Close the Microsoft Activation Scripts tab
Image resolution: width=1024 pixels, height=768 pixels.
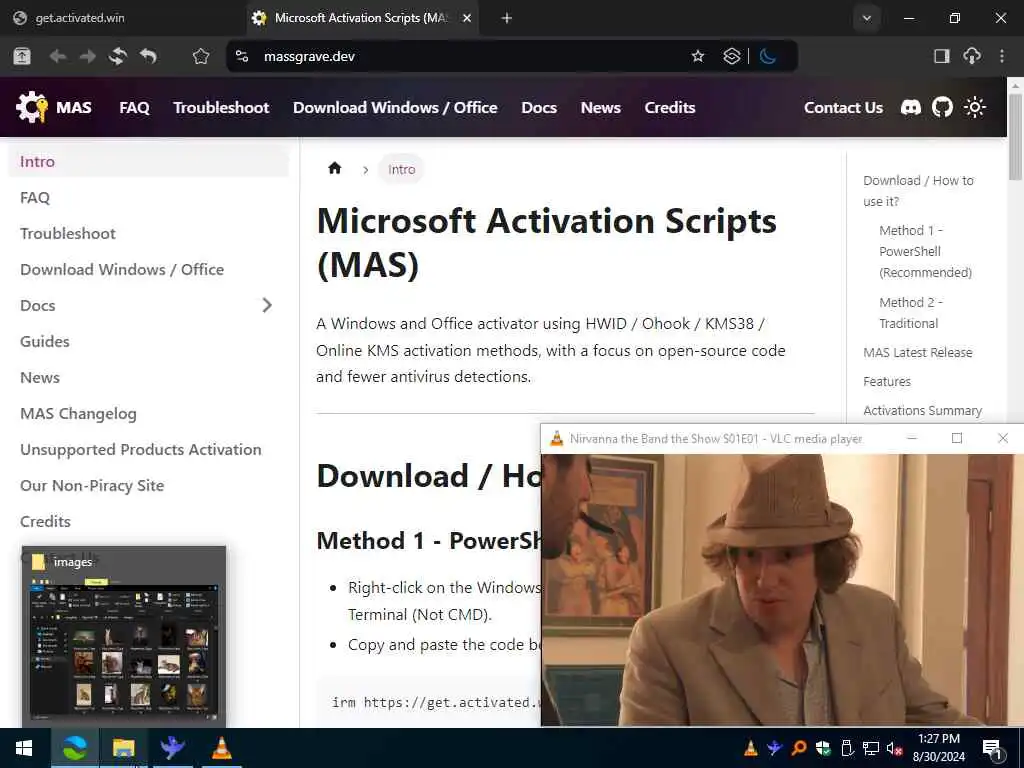point(466,18)
